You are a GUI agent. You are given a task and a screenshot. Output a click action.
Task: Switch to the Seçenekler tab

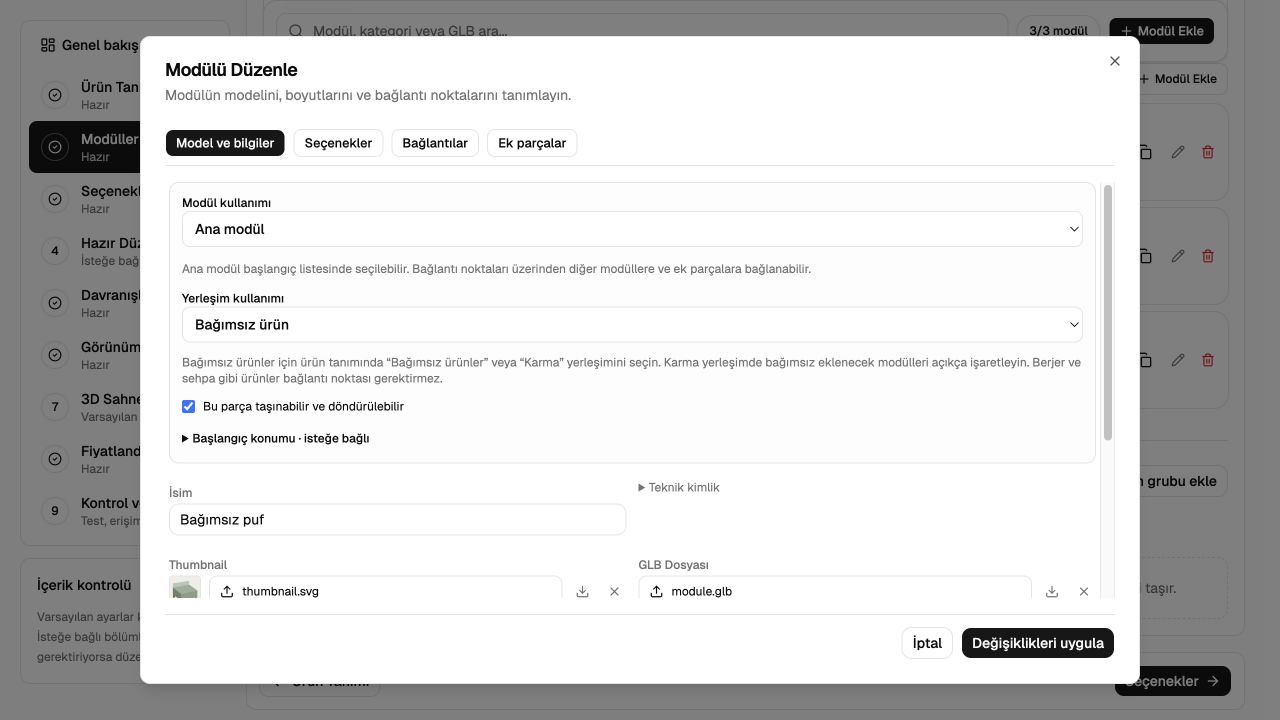point(338,143)
